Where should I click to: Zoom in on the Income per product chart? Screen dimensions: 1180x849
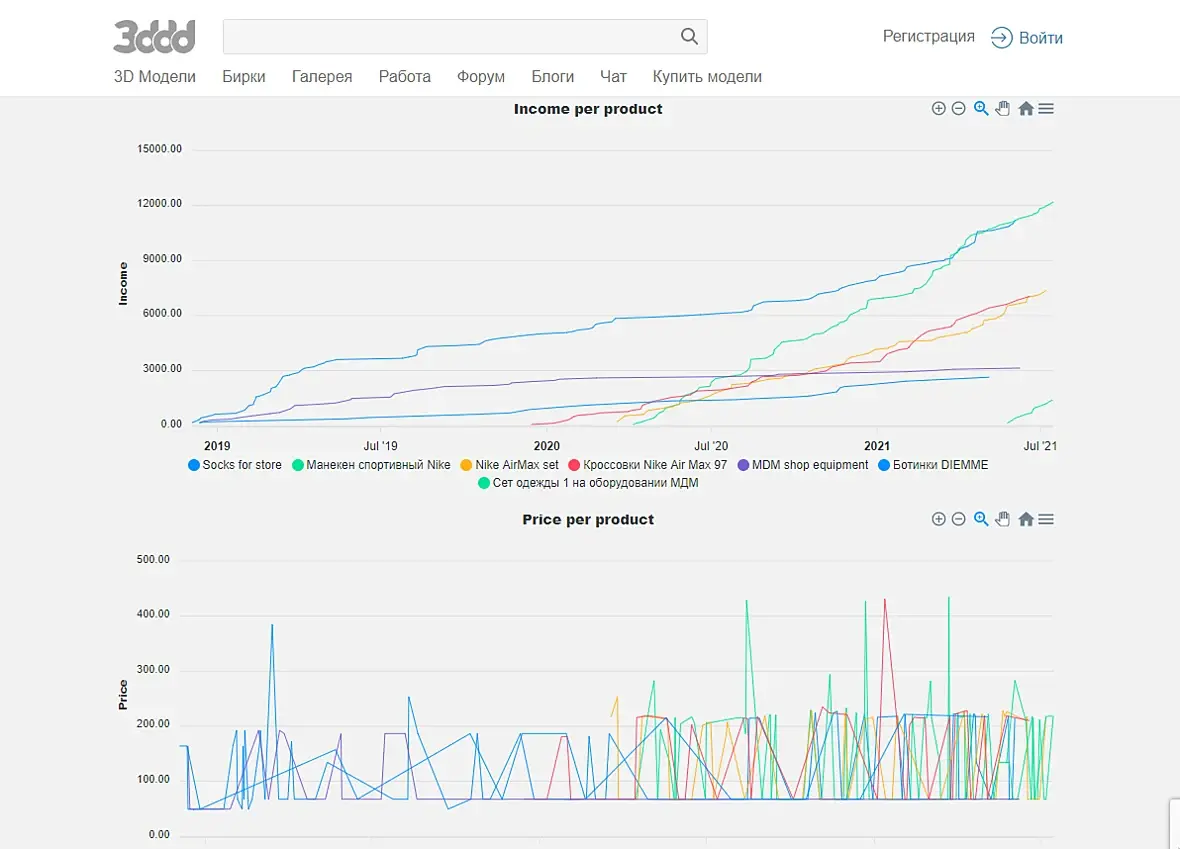tap(938, 109)
